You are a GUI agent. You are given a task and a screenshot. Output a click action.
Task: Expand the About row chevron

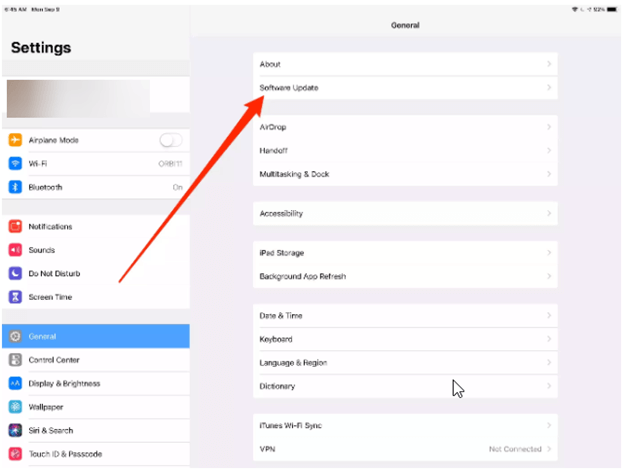[x=549, y=64]
